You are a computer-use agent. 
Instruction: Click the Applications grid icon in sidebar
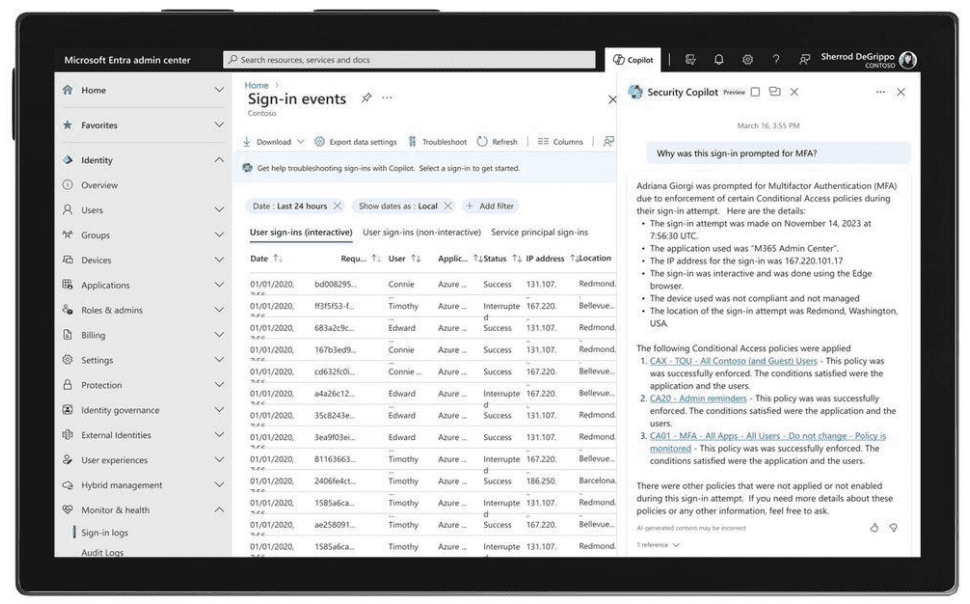67,285
